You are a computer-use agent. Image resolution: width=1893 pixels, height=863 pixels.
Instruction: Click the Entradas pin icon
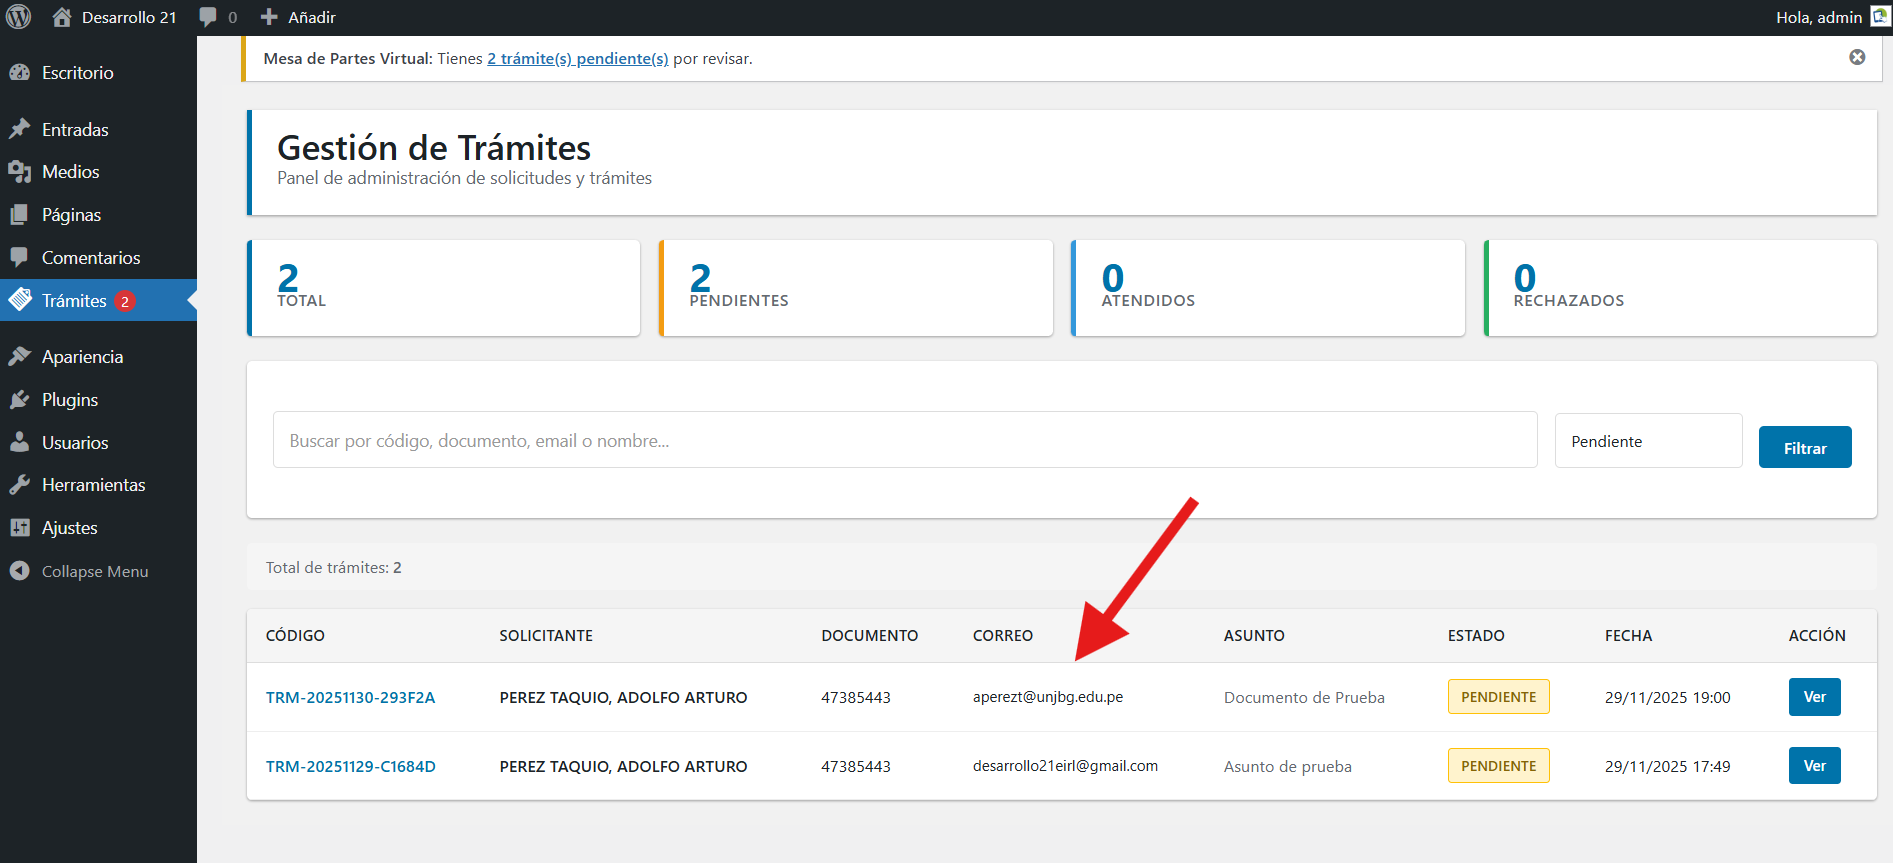pos(20,130)
